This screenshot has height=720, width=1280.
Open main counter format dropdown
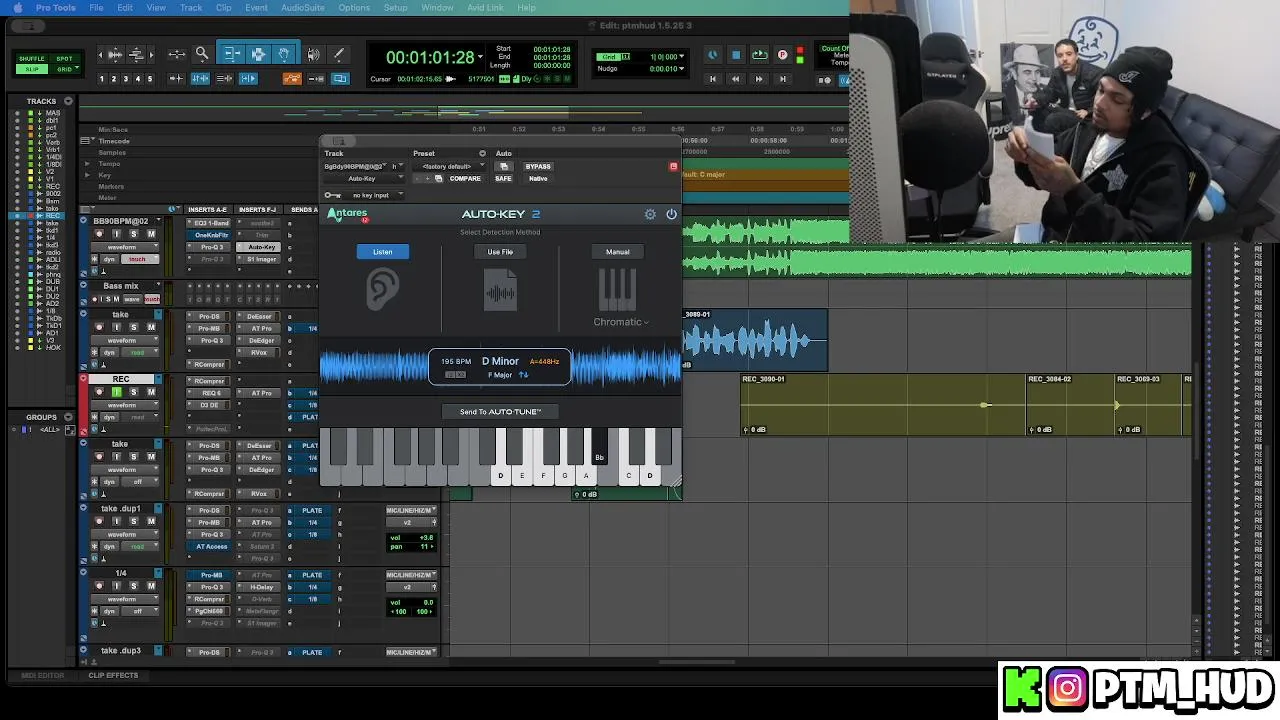point(481,57)
